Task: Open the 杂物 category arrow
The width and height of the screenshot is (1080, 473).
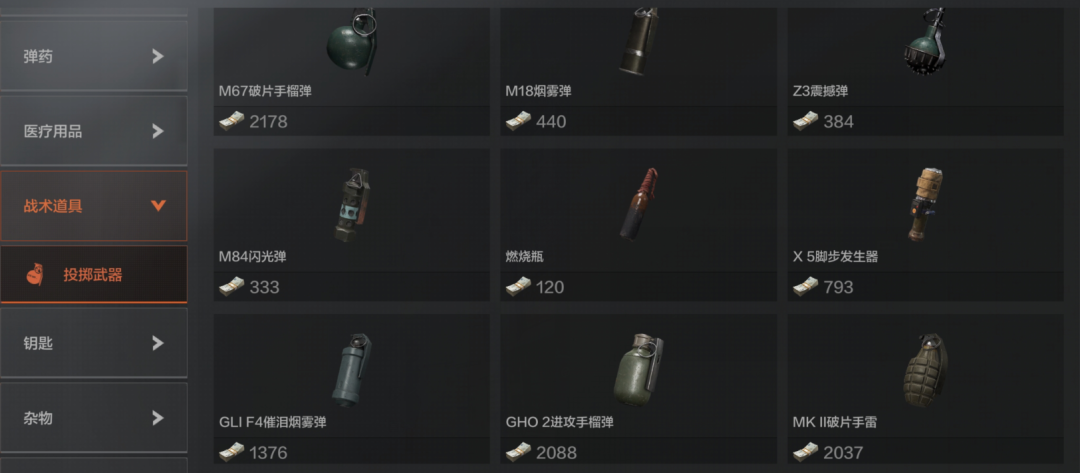Action: (158, 417)
